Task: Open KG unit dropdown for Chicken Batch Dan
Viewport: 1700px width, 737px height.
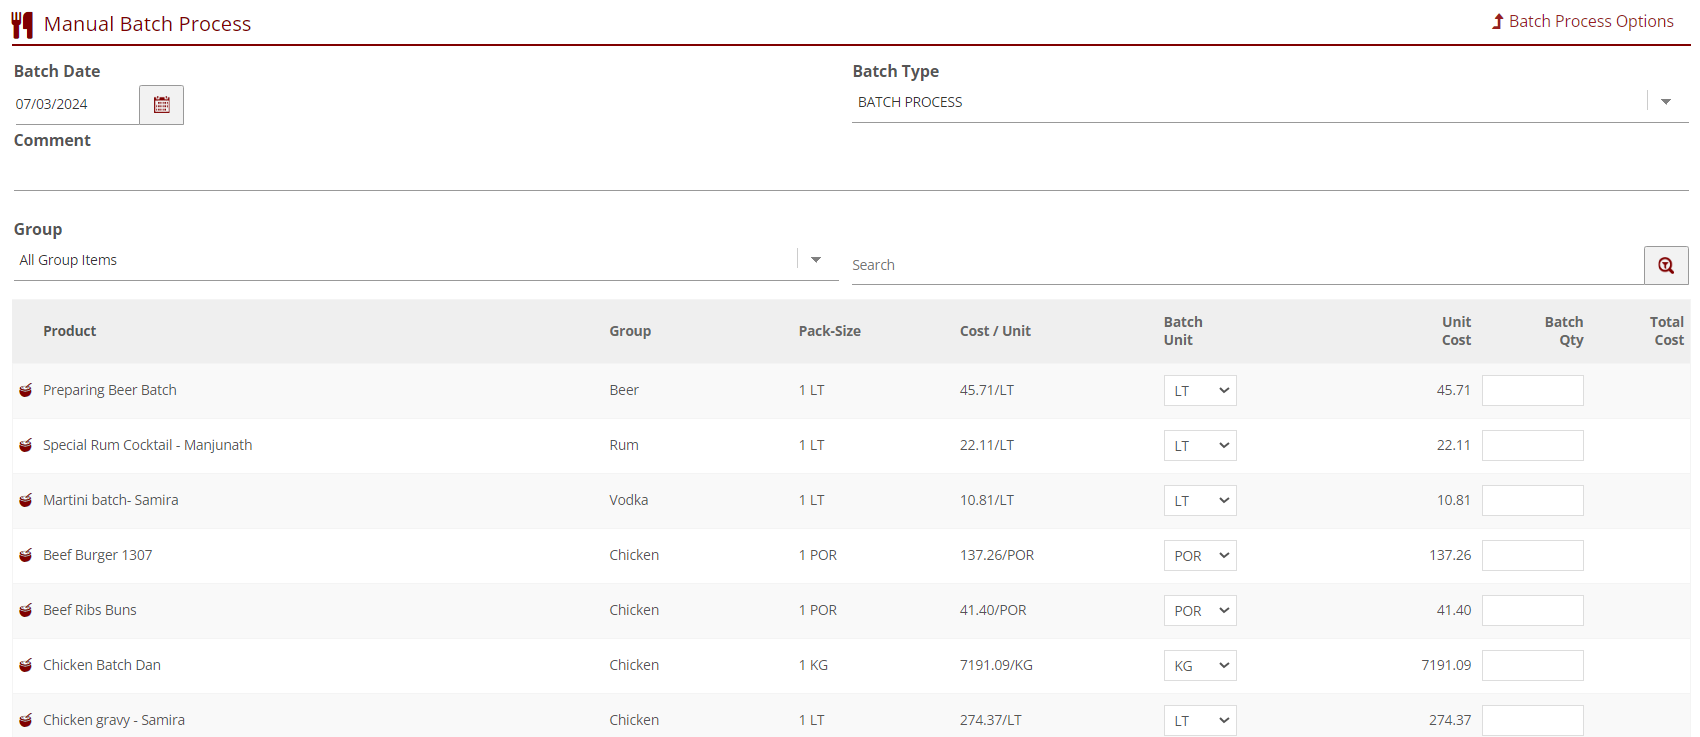Action: click(1199, 666)
